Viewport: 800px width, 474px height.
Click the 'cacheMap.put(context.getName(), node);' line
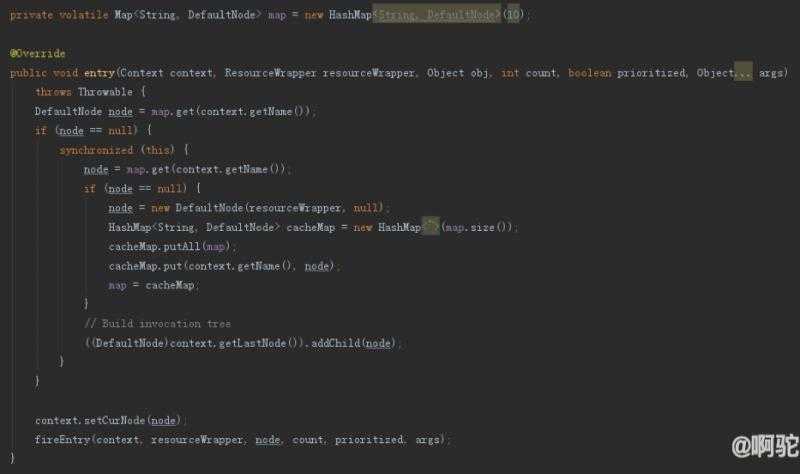coord(223,266)
